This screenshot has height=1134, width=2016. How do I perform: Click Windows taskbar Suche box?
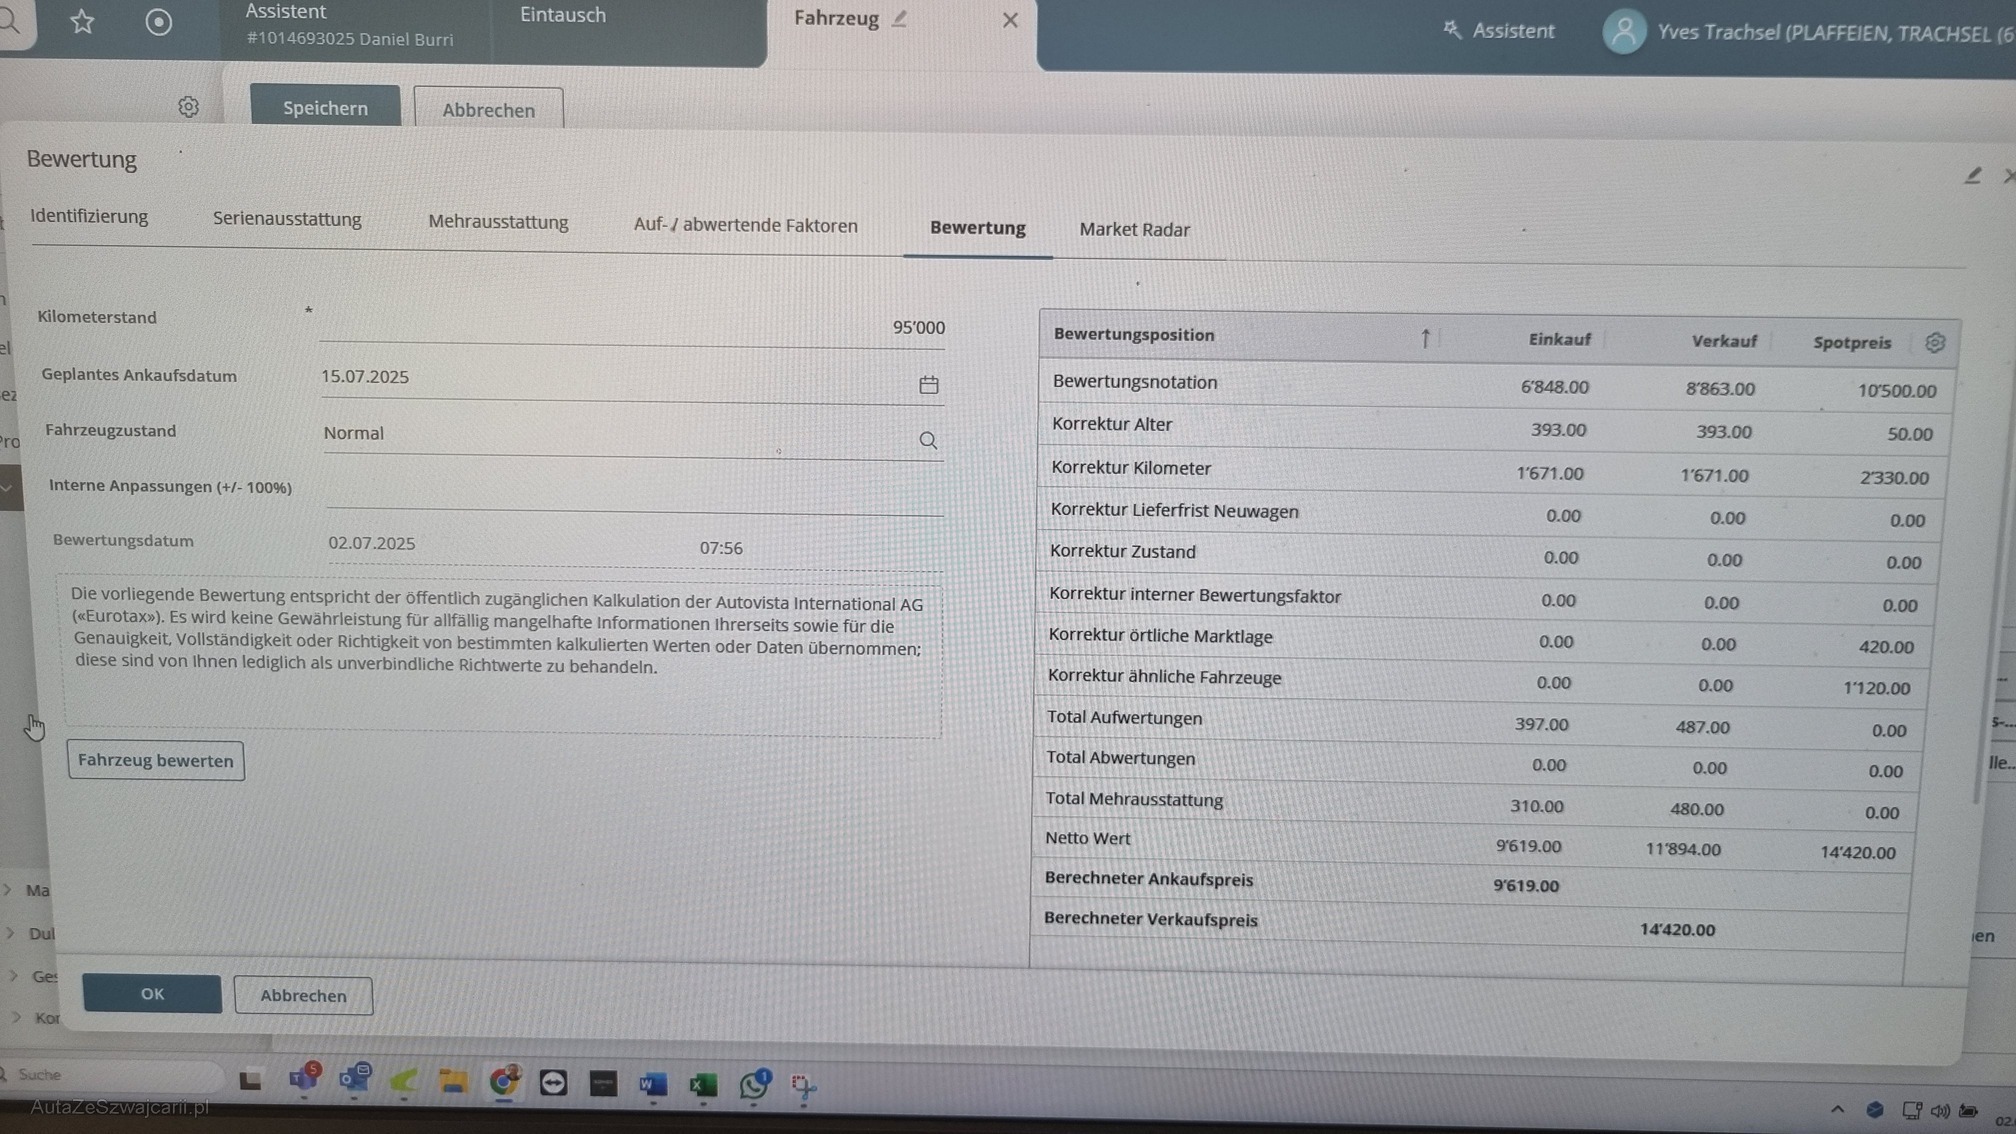click(x=110, y=1075)
